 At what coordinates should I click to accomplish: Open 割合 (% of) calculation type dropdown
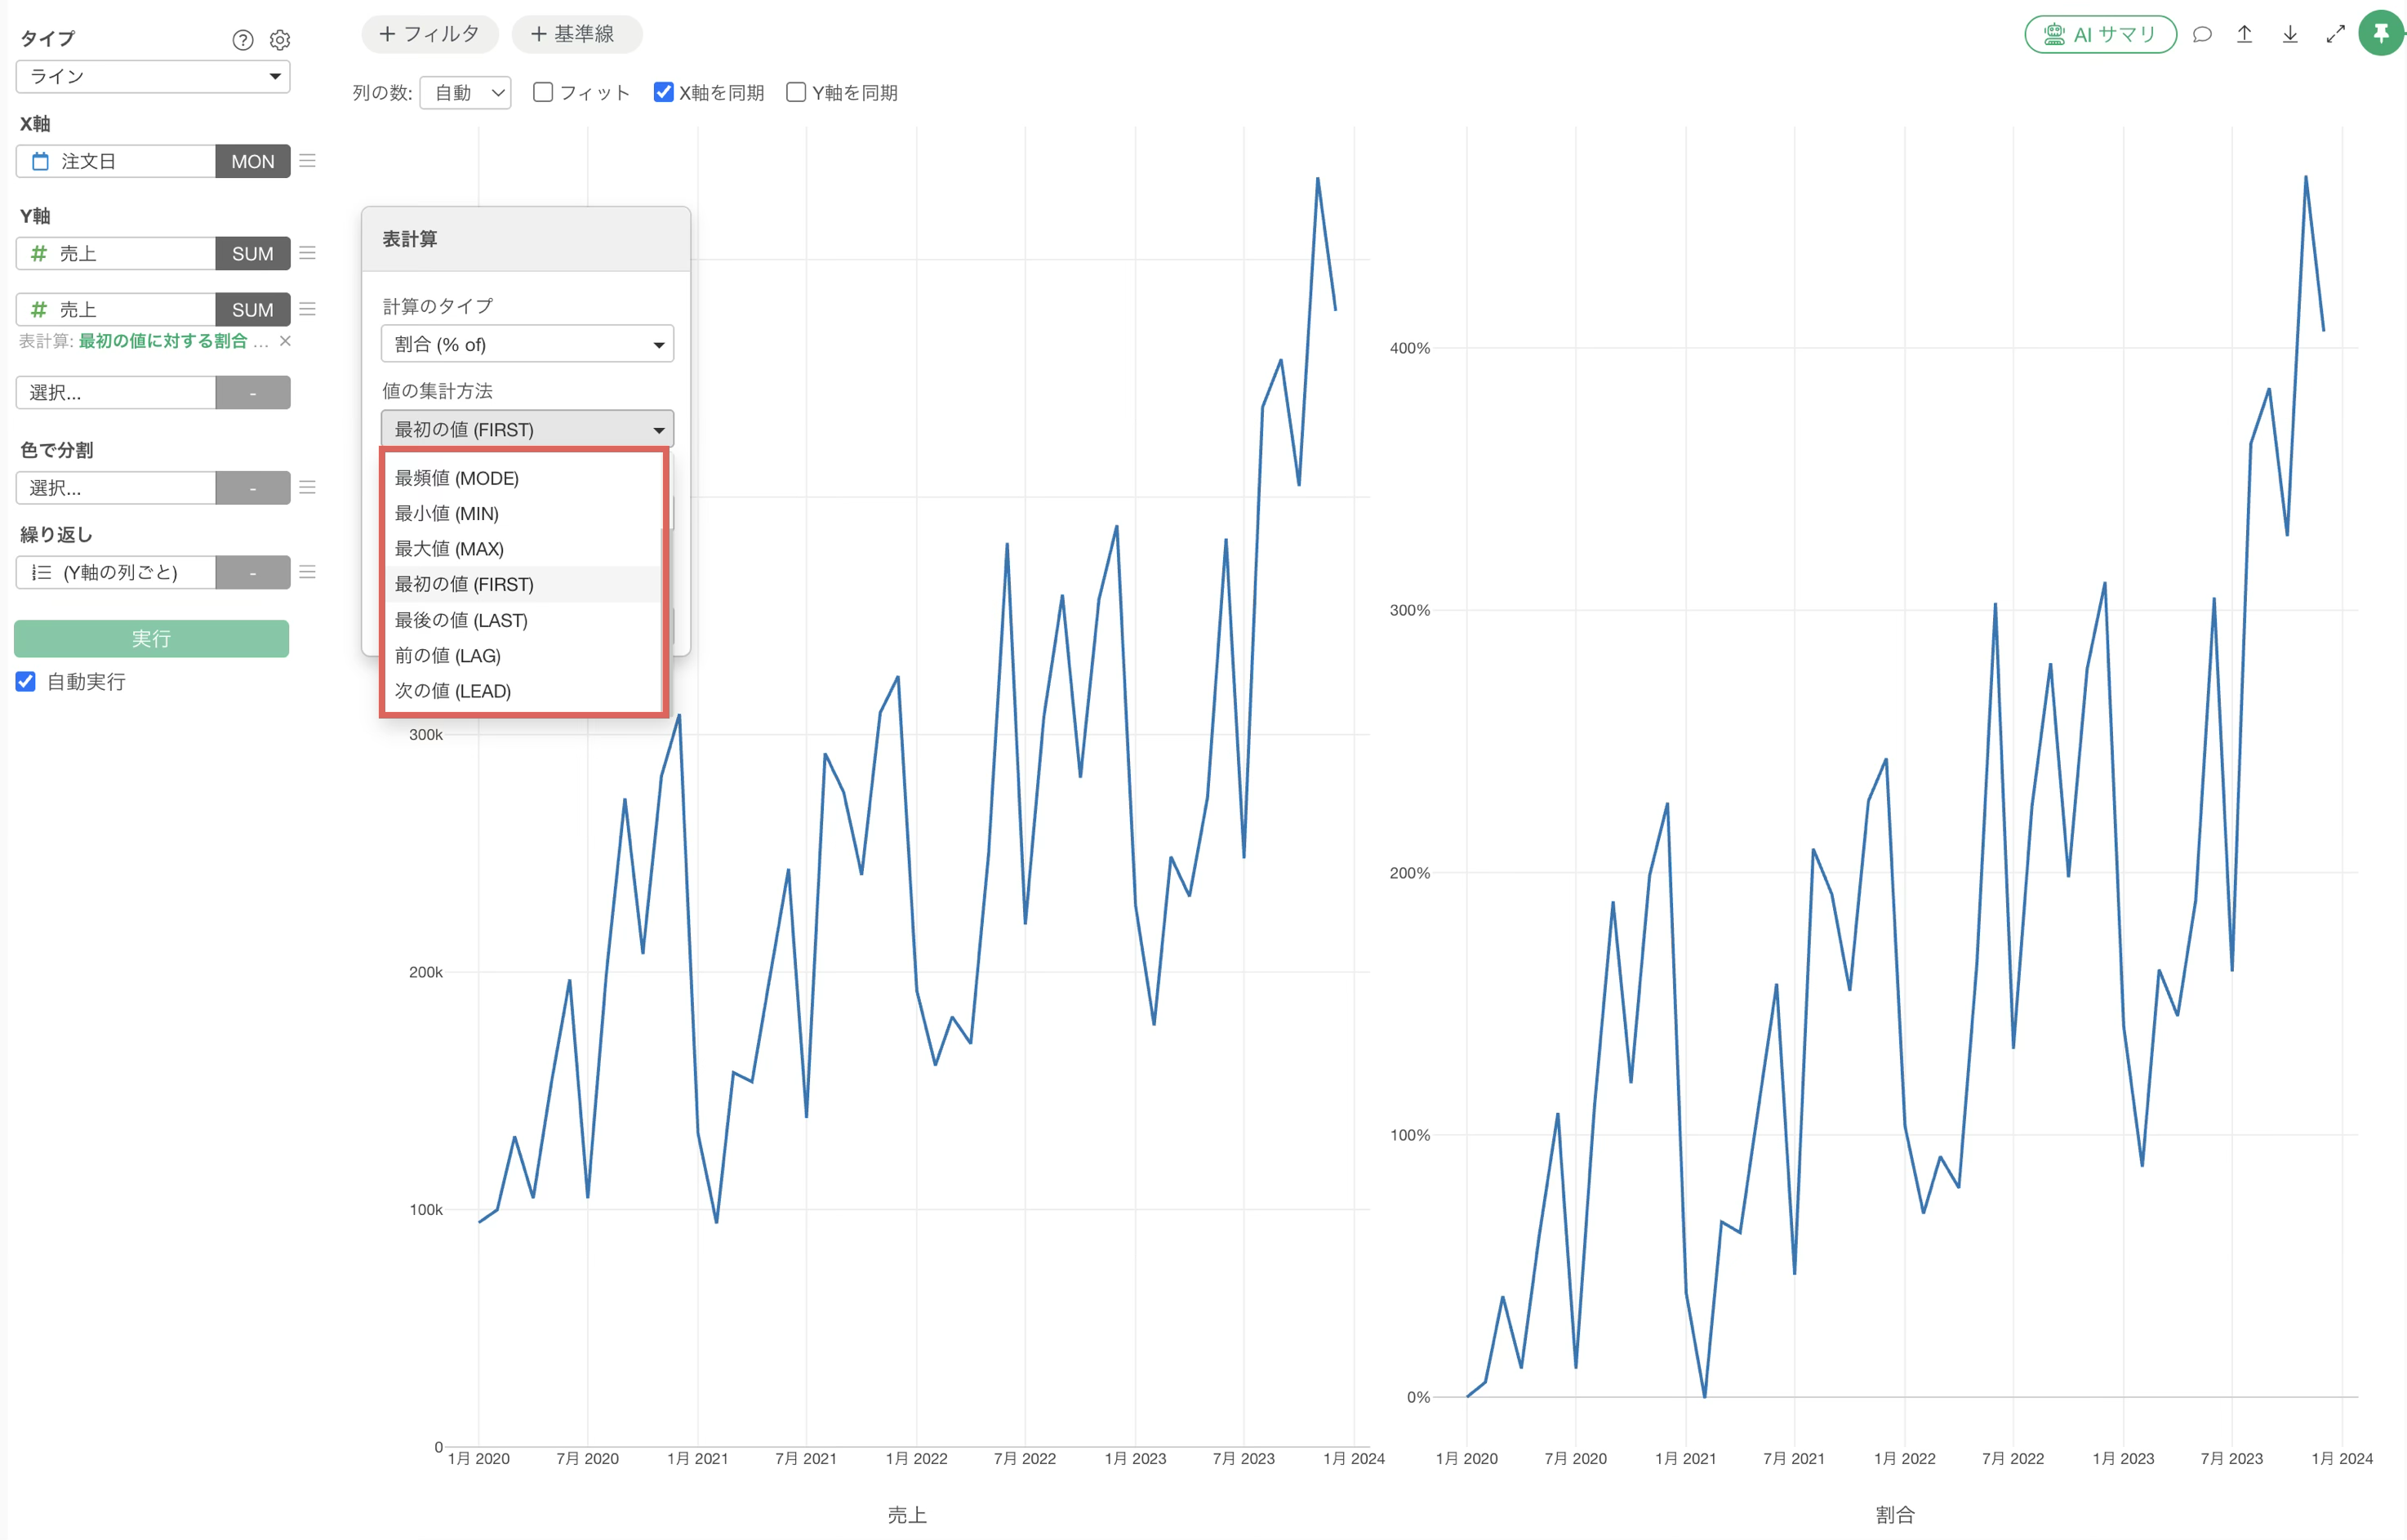(527, 344)
